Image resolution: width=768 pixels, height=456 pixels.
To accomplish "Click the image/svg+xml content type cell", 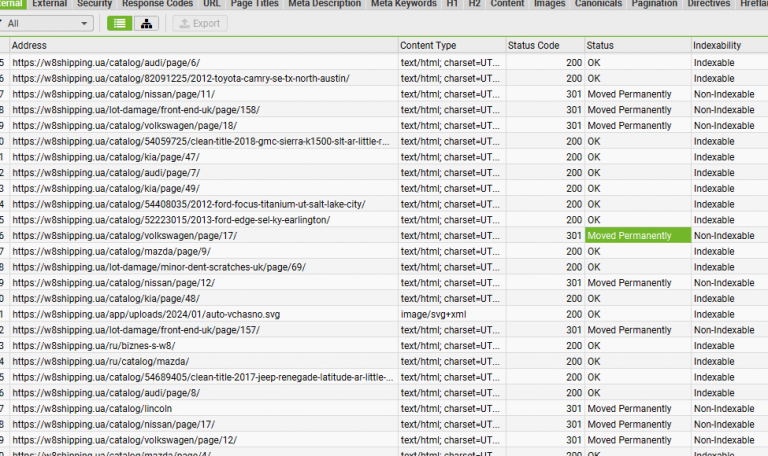I will pos(433,314).
